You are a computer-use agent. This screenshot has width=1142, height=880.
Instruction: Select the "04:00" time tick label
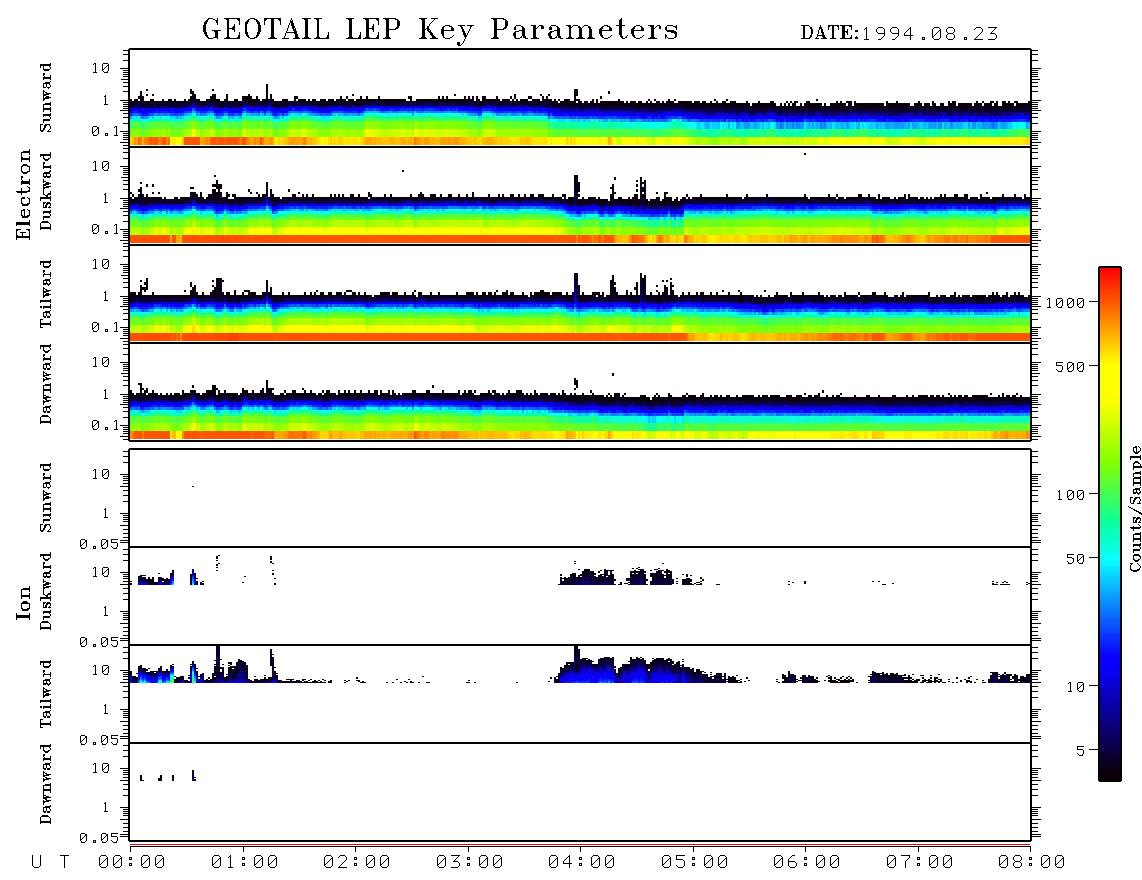click(x=581, y=862)
